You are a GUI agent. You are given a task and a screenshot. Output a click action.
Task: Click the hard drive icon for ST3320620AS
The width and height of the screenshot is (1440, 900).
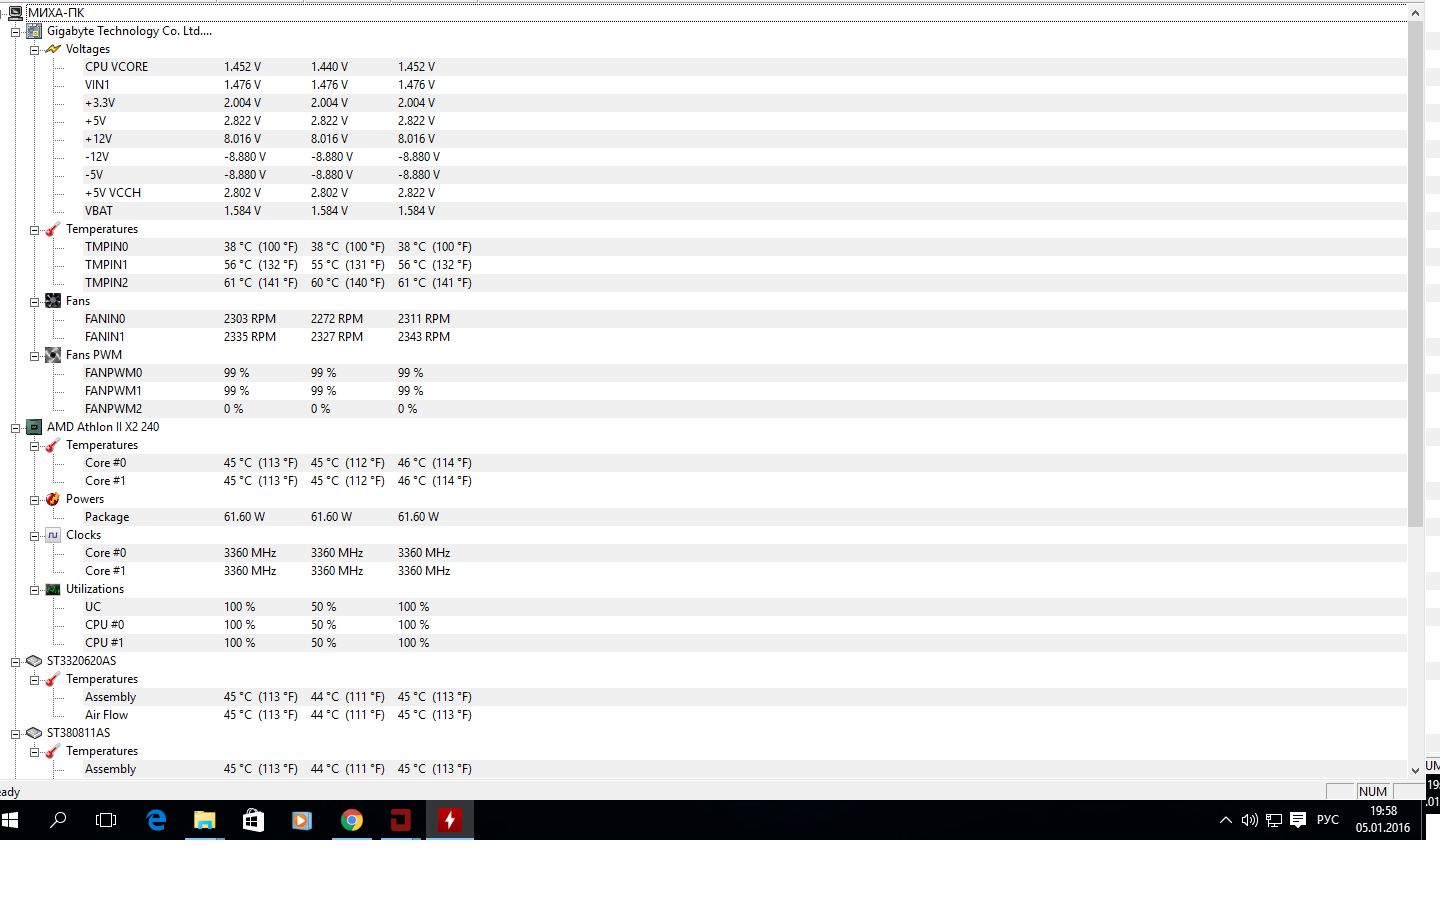click(34, 661)
